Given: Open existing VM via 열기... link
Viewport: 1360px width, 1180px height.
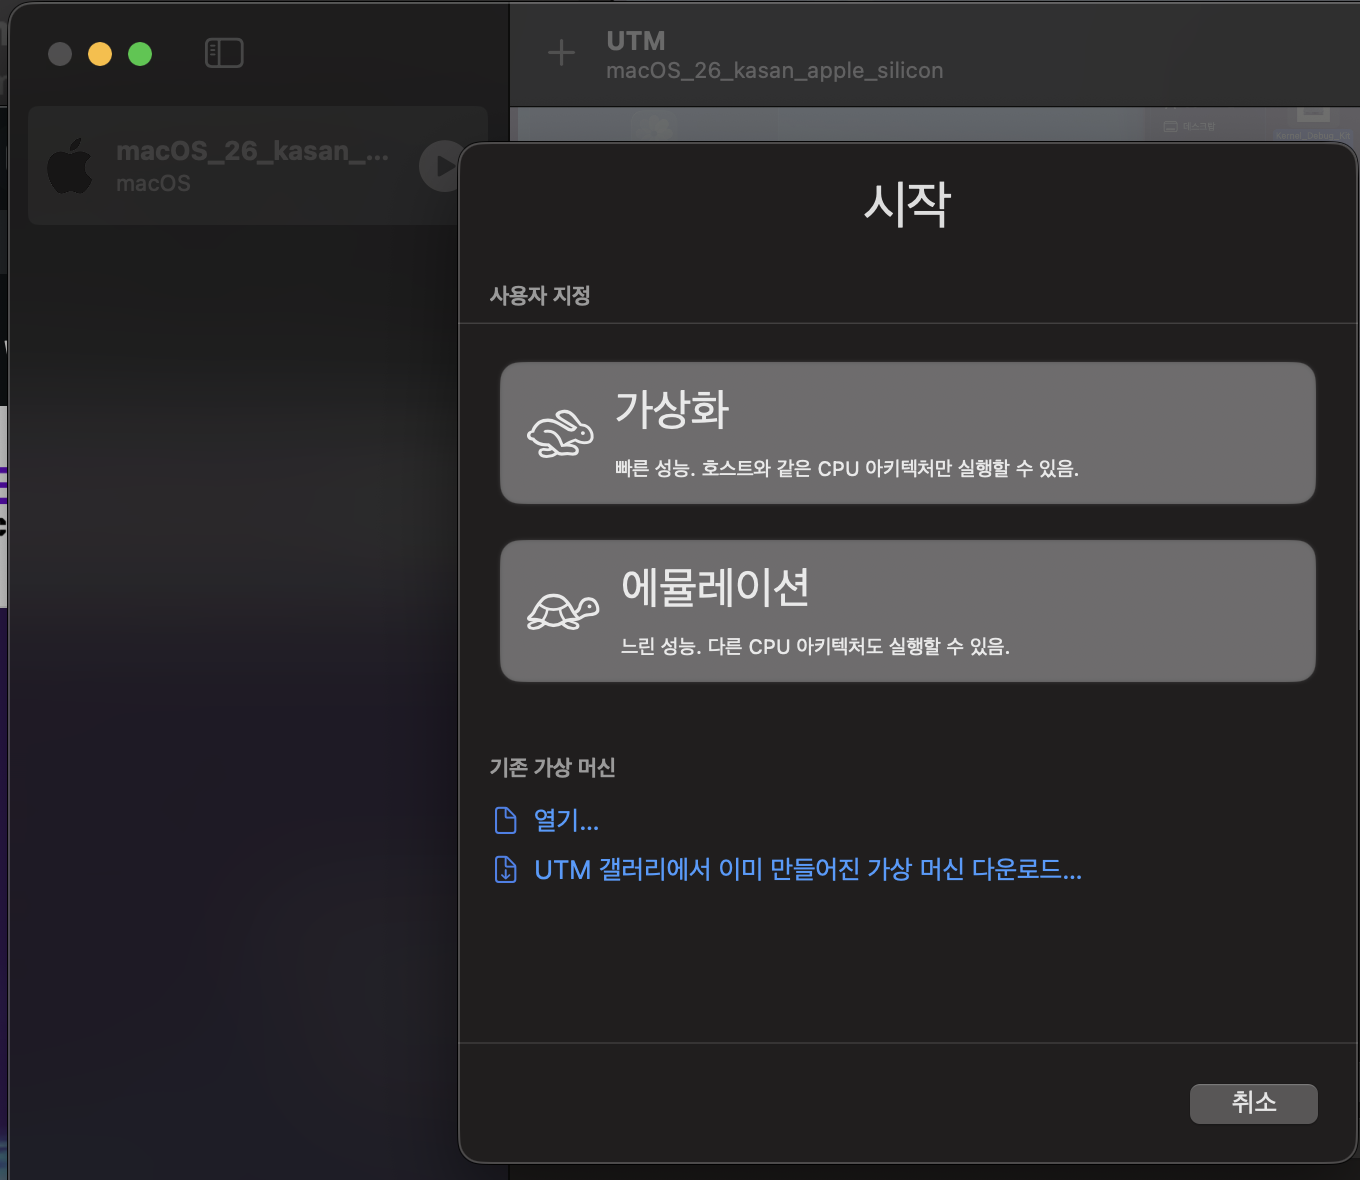Looking at the screenshot, I should pyautogui.click(x=566, y=821).
